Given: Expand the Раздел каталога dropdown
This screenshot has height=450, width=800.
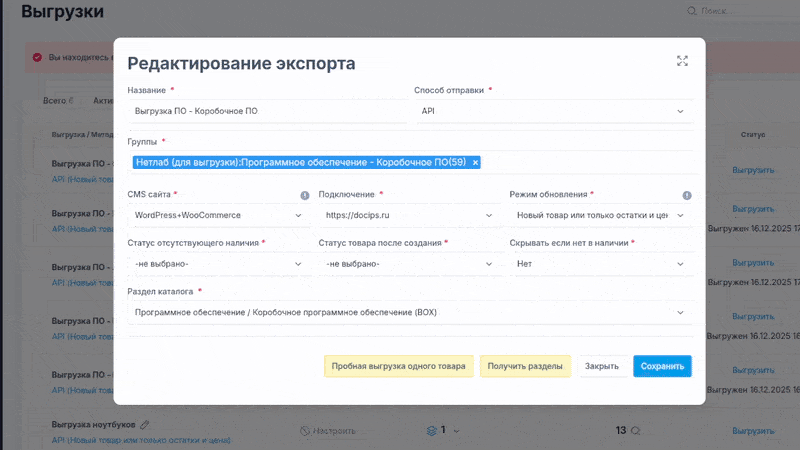Looking at the screenshot, I should pos(409,312).
